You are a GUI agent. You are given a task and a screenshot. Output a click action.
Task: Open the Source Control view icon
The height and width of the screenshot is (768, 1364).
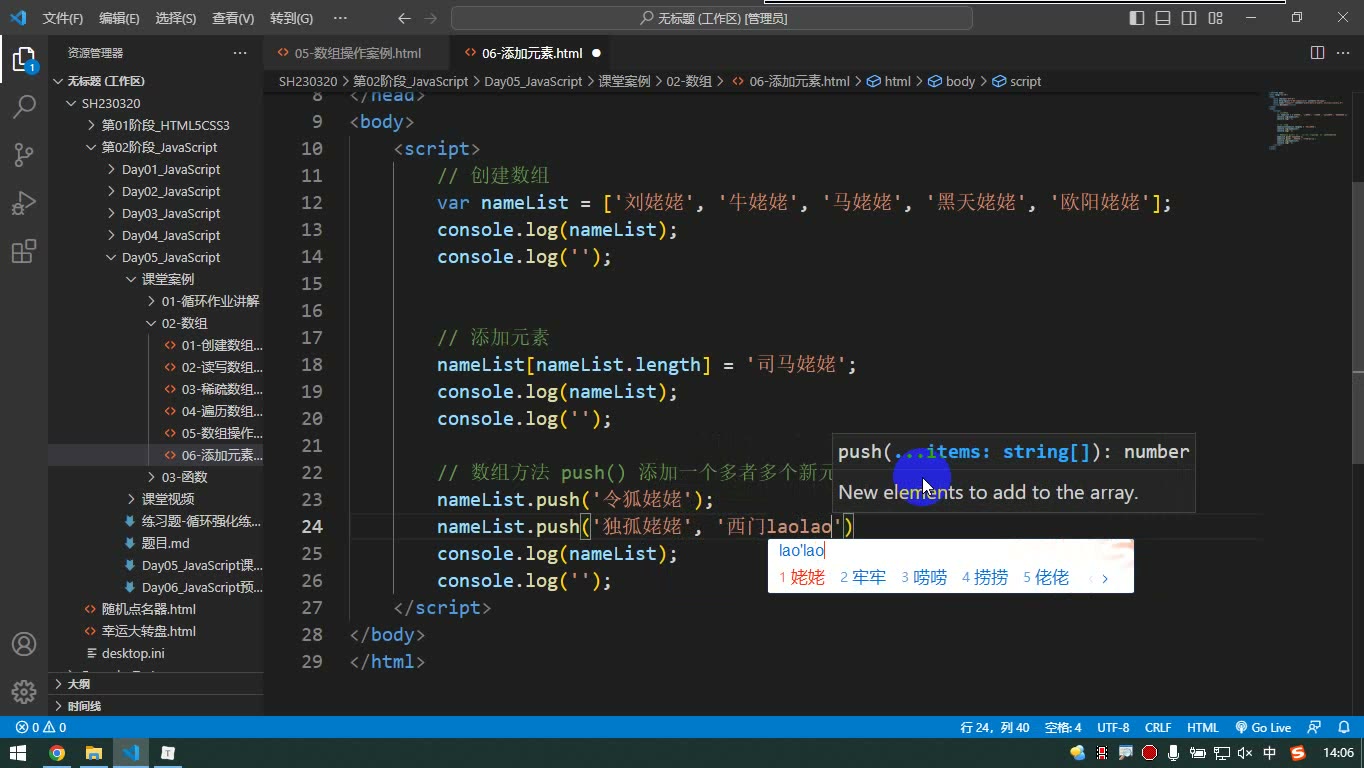coord(24,155)
